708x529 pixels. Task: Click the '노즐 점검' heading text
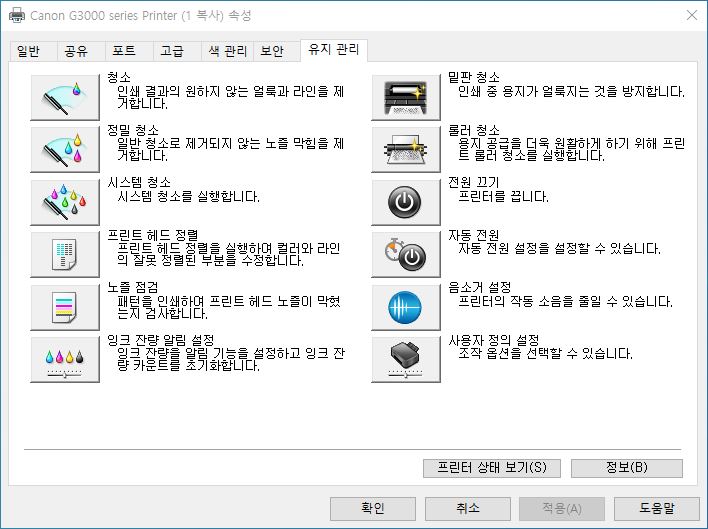[x=133, y=288]
